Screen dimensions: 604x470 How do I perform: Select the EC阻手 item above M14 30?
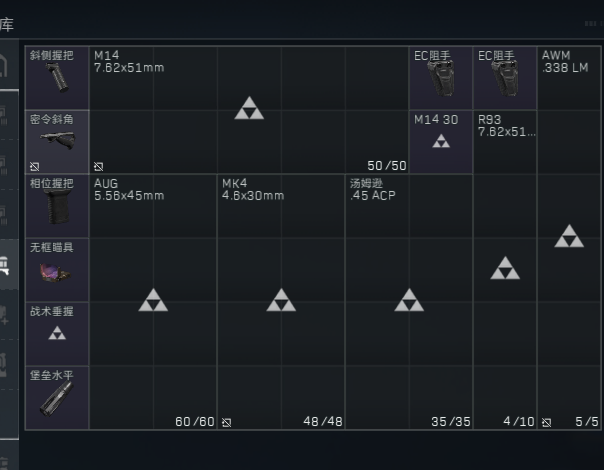(x=441, y=78)
